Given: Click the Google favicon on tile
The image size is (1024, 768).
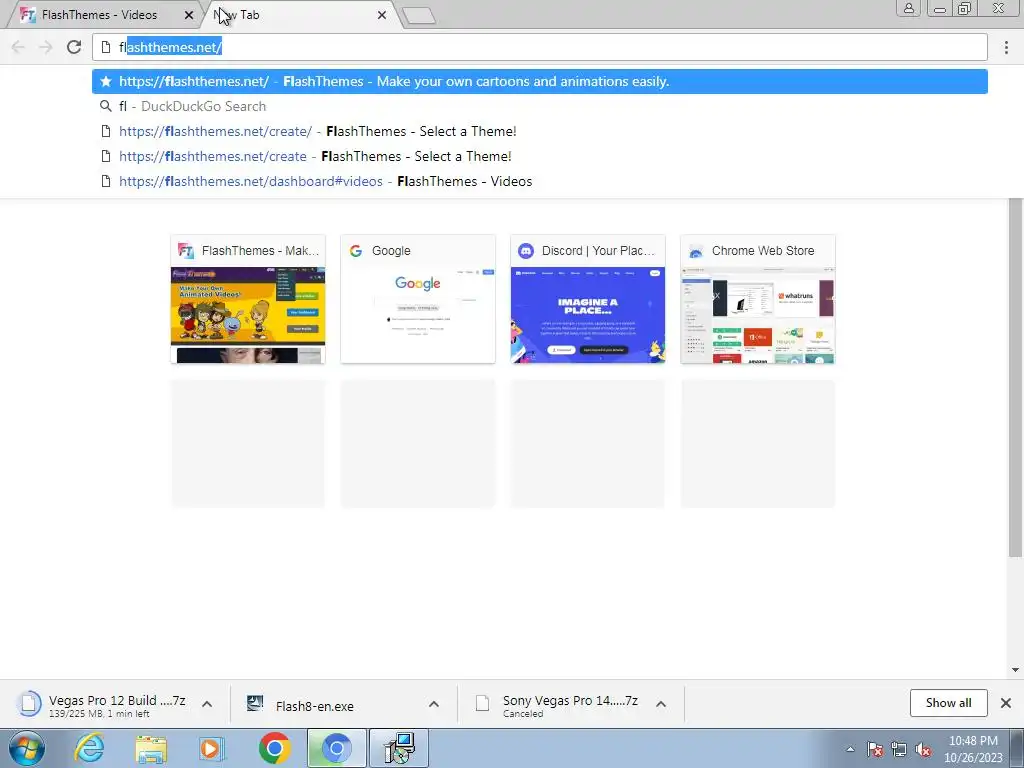Looking at the screenshot, I should click(x=356, y=251).
